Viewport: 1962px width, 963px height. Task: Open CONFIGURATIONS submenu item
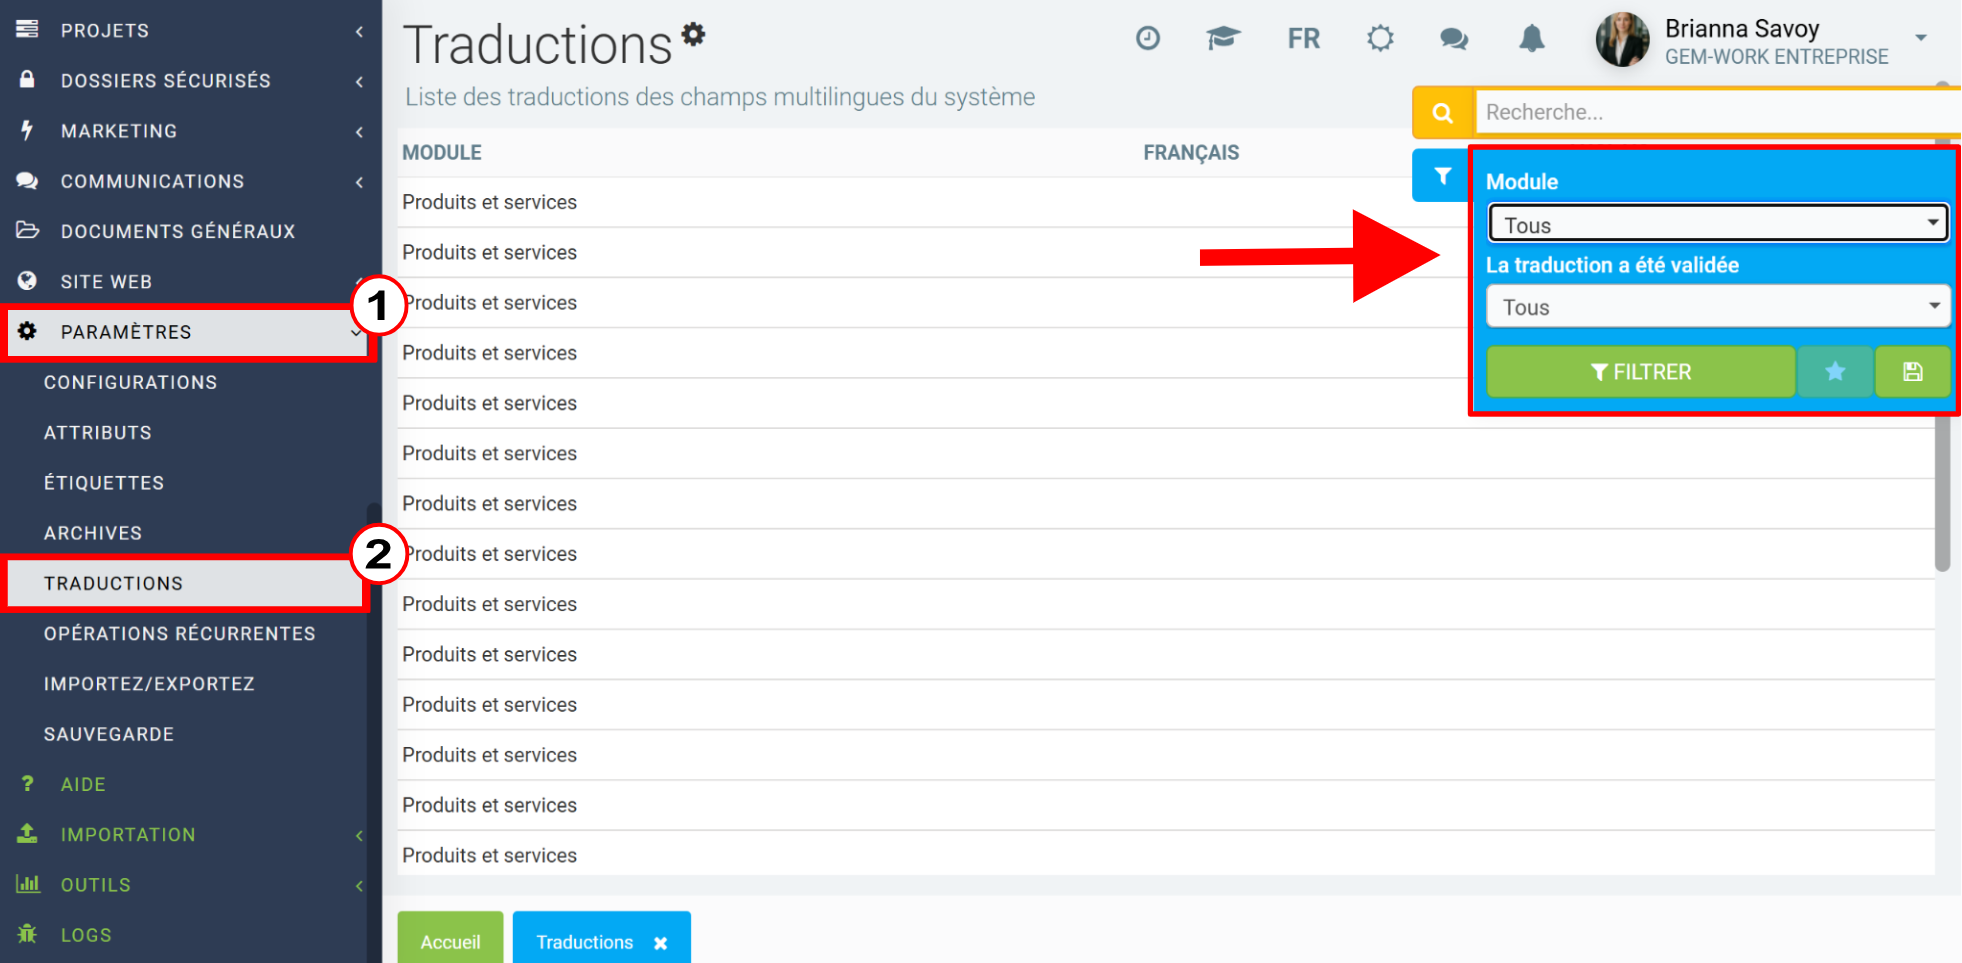pyautogui.click(x=130, y=382)
